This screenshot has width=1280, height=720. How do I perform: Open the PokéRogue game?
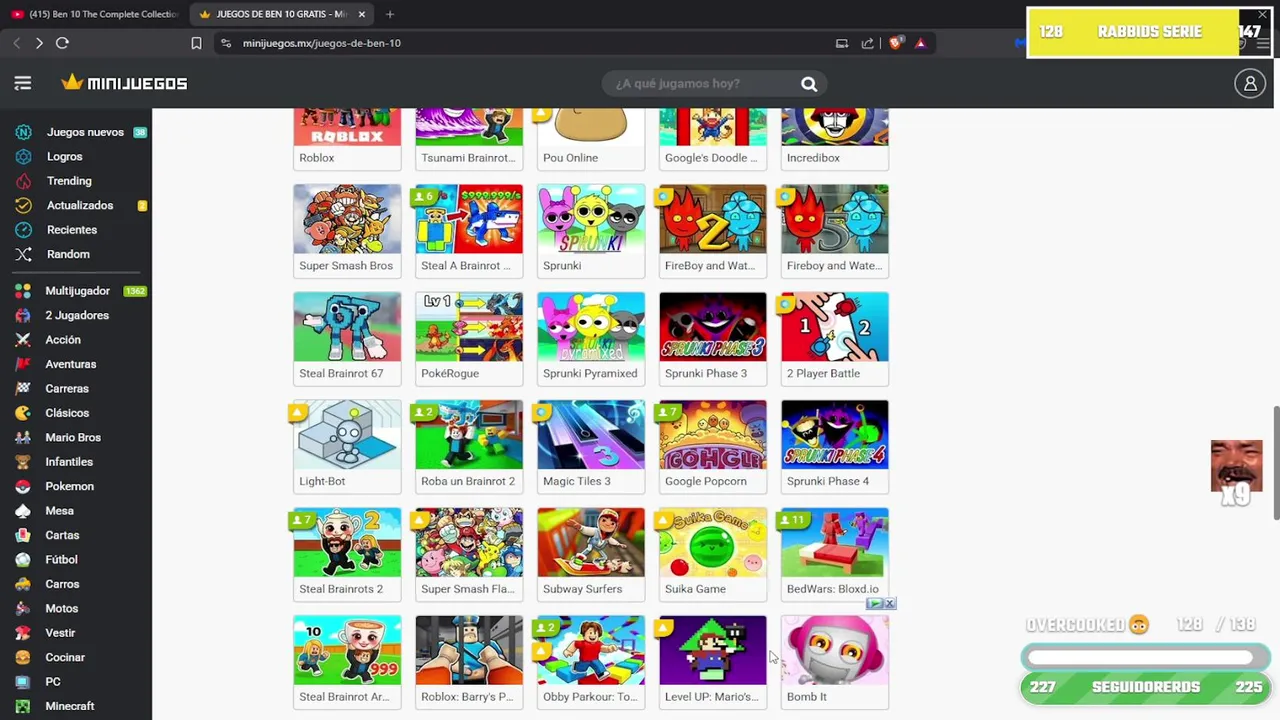pyautogui.click(x=469, y=338)
